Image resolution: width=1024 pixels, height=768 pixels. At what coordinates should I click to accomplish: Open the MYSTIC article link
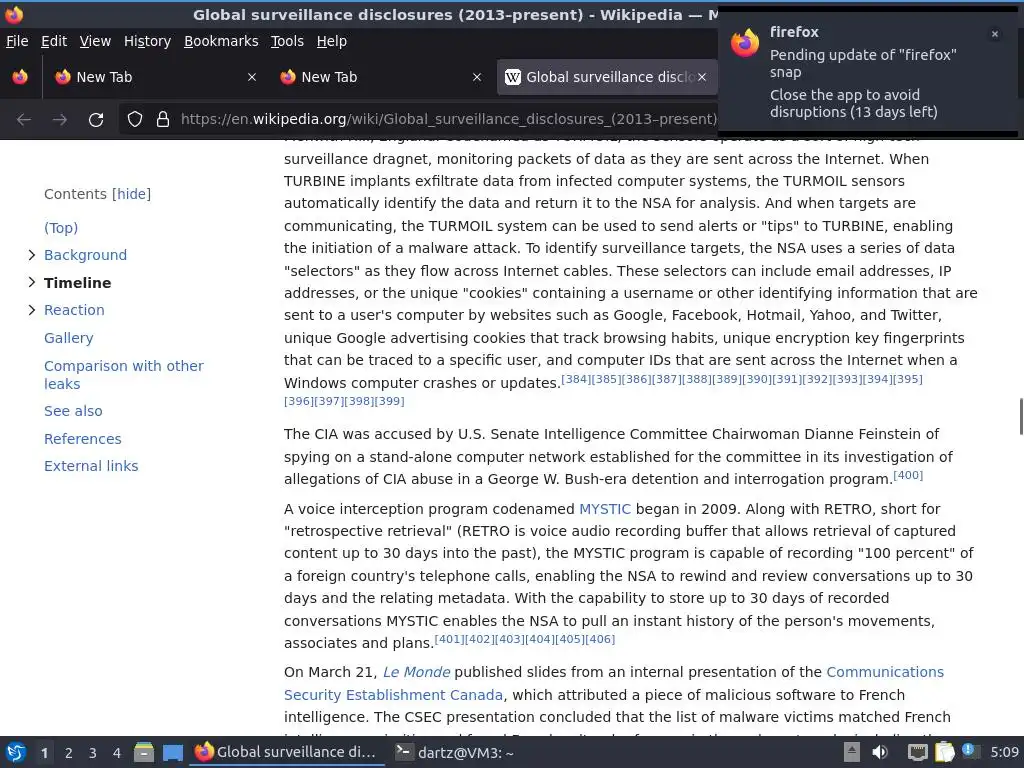tap(605, 509)
